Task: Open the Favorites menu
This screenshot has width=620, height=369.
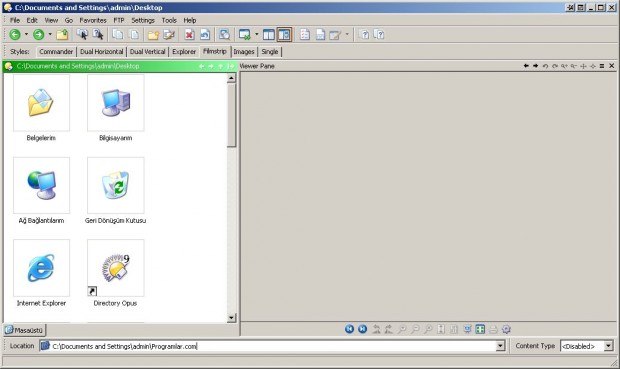Action: (93, 20)
